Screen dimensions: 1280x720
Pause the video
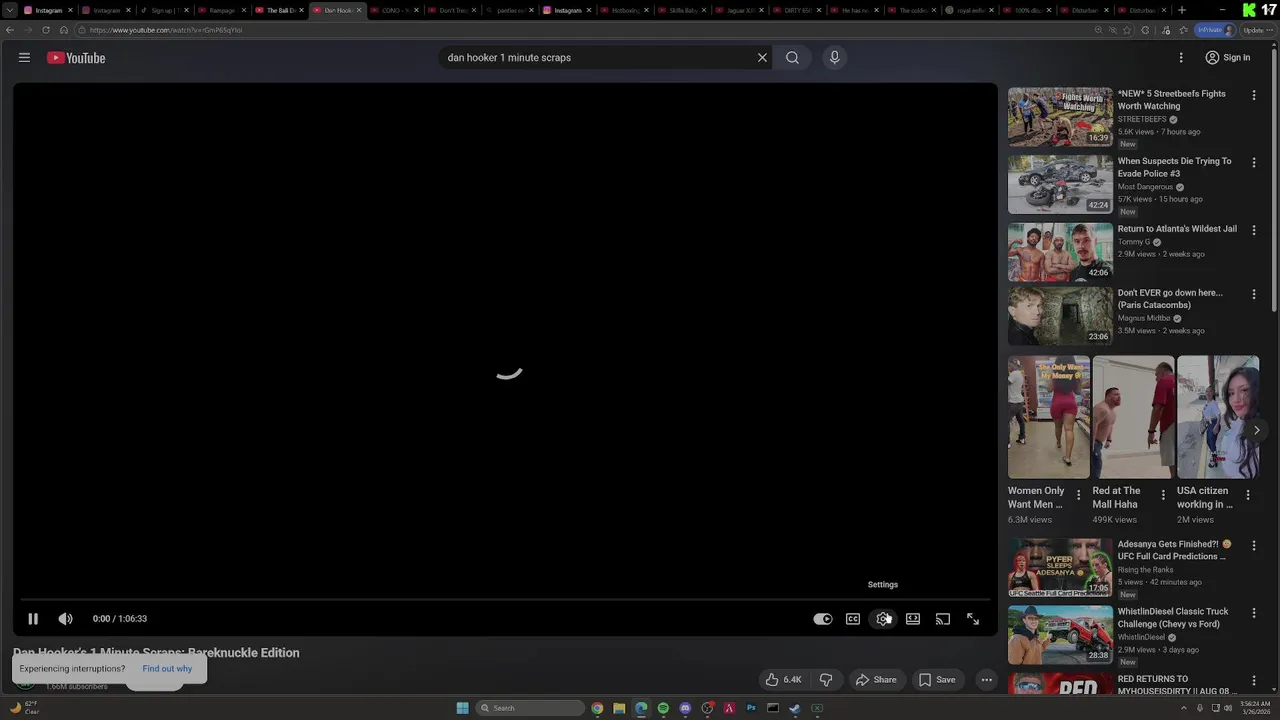33,619
